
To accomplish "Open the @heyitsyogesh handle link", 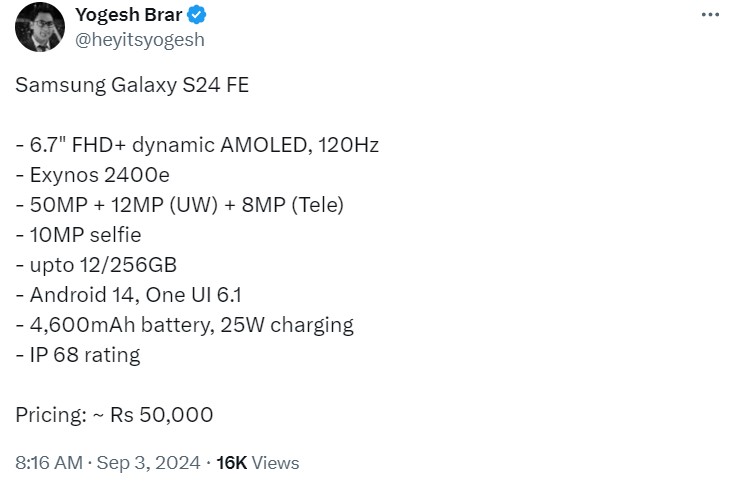I will (x=140, y=40).
